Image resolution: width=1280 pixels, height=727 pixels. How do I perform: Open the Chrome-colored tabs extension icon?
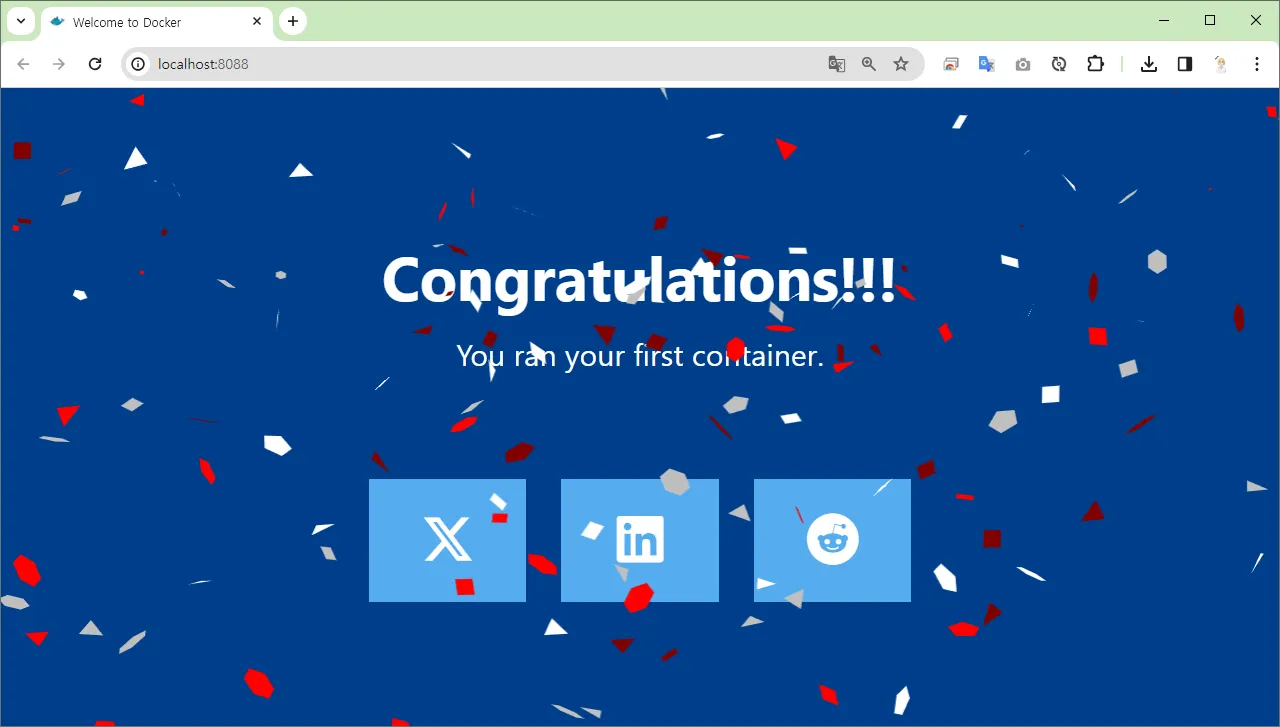coord(951,64)
